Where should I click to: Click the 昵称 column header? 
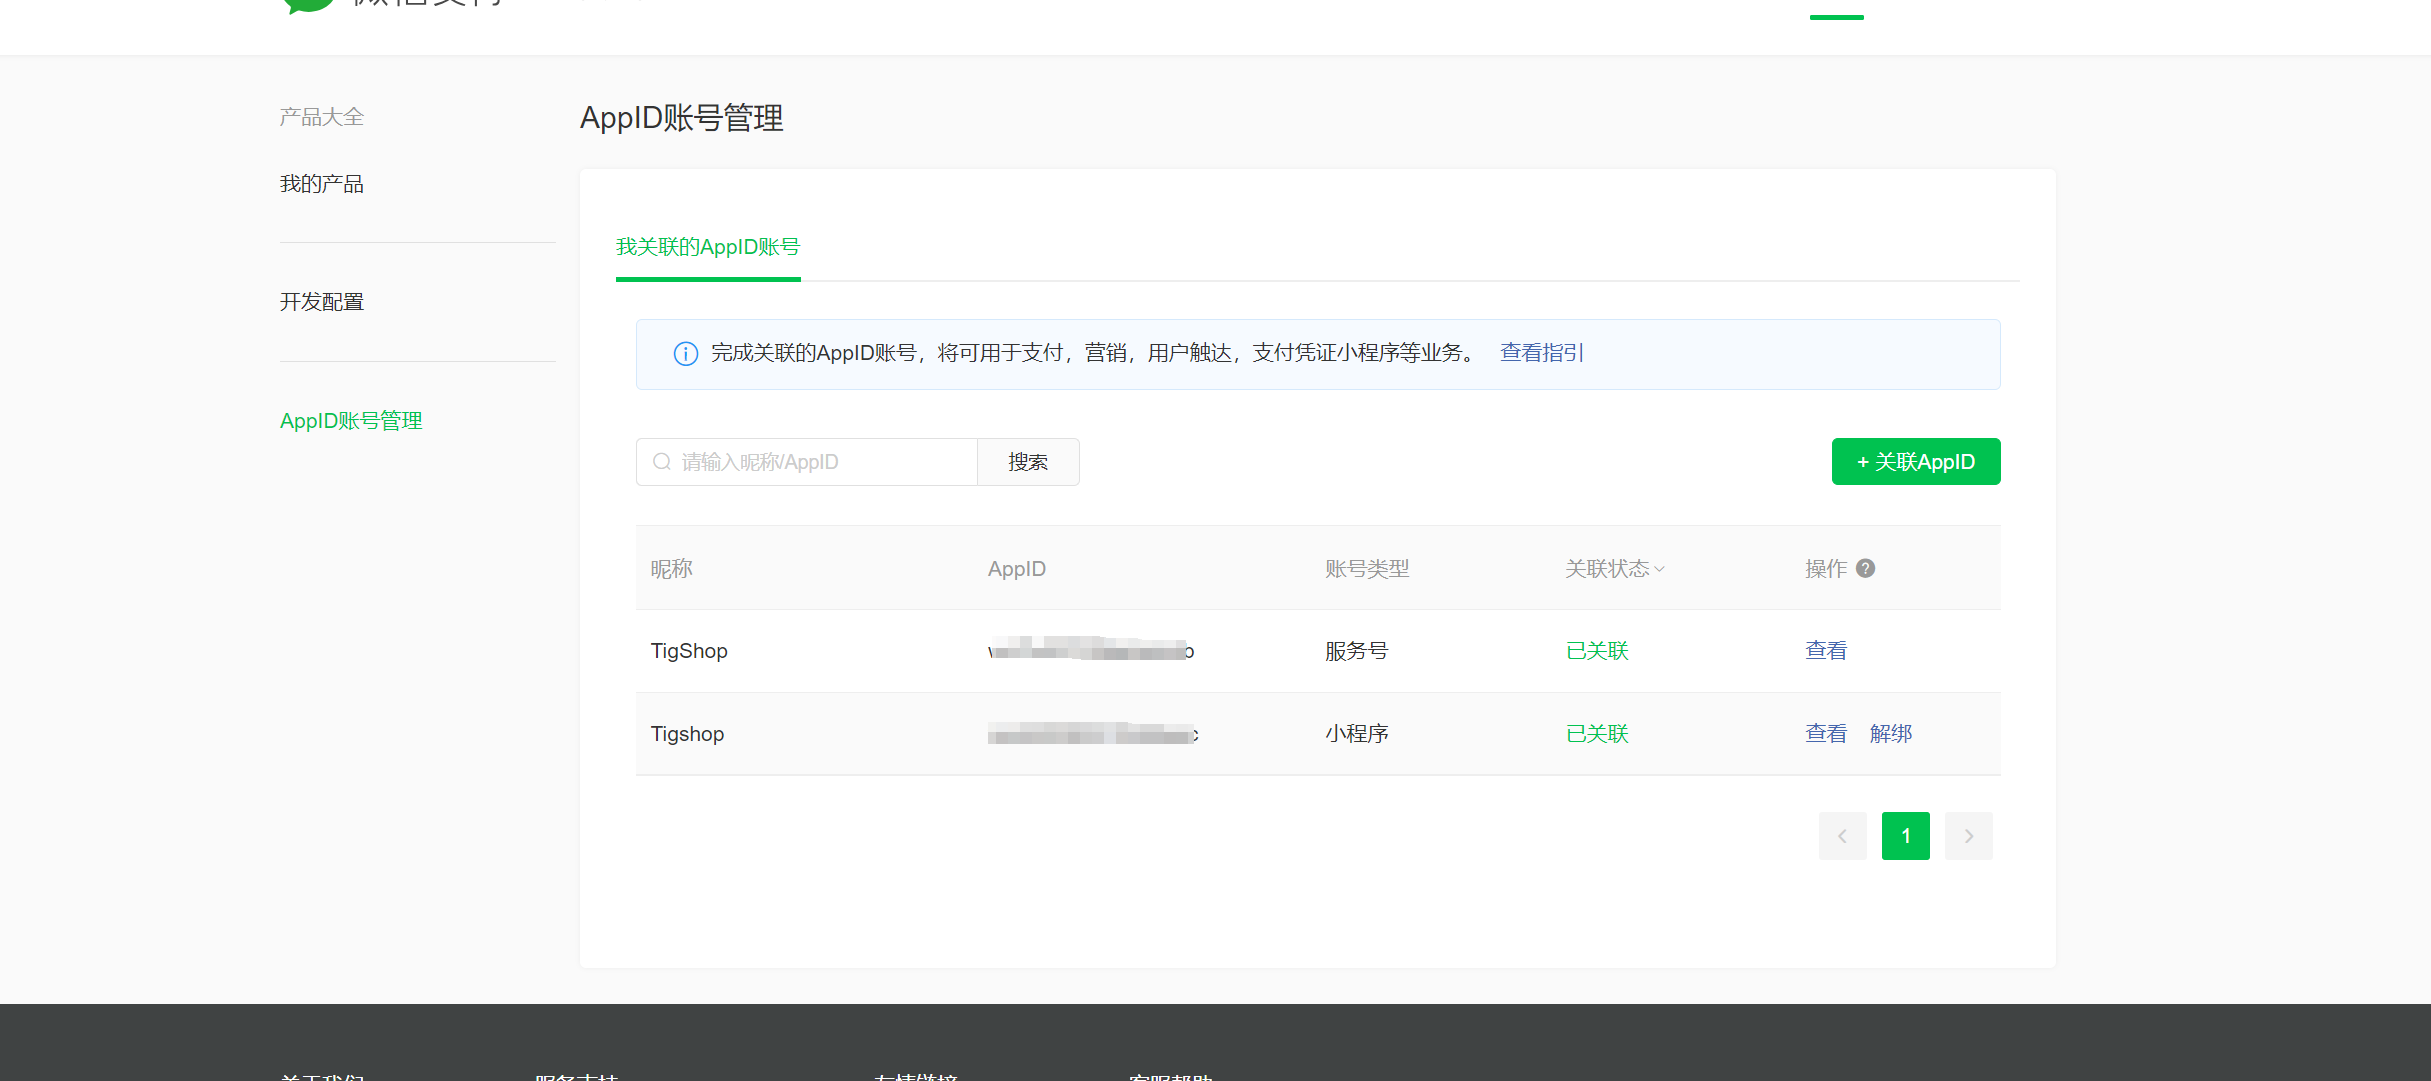(672, 569)
